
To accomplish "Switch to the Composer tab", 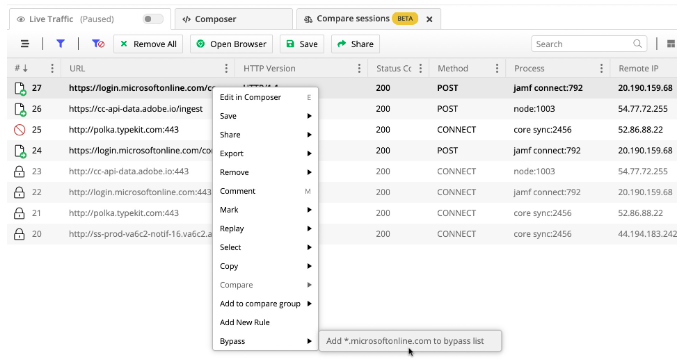I will coord(233,19).
